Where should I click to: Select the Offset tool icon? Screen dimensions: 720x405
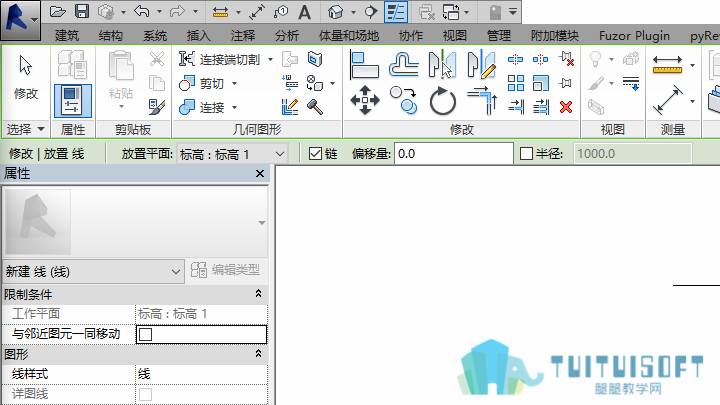pyautogui.click(x=404, y=64)
